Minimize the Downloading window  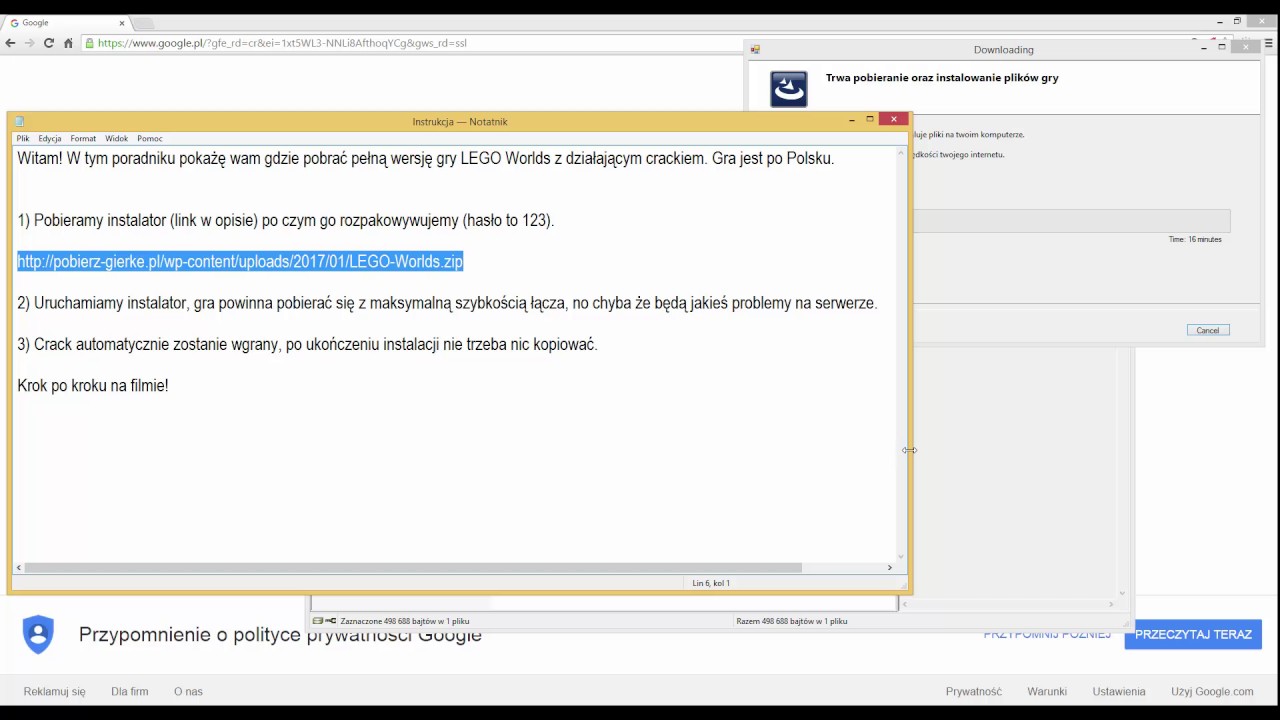click(1203, 47)
